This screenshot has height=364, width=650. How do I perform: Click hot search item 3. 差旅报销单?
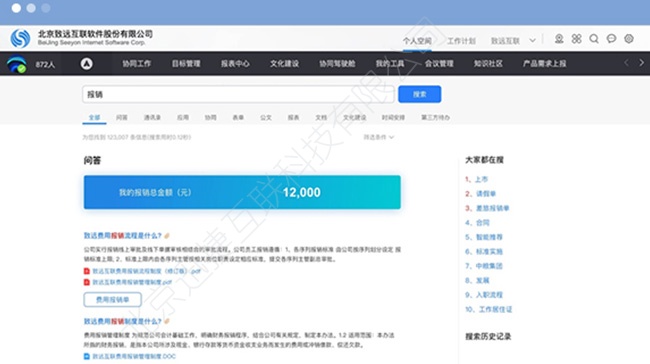pos(487,208)
